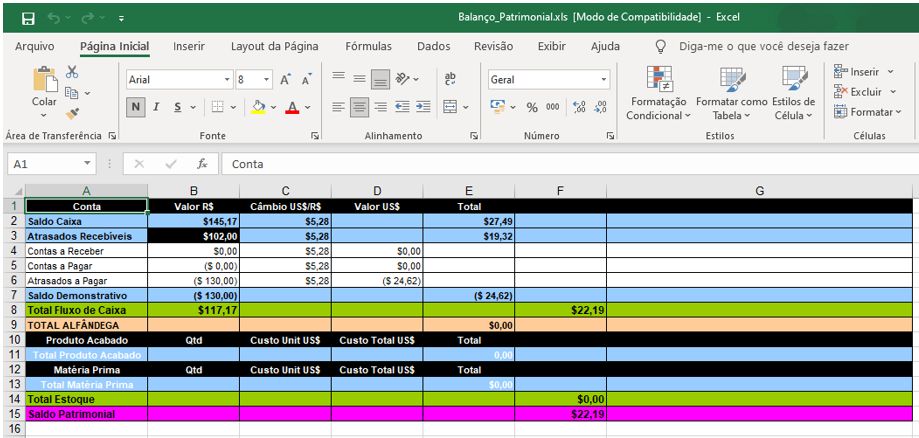This screenshot has height=438, width=919.
Task: Toggle italic I formatting
Action: tap(156, 107)
